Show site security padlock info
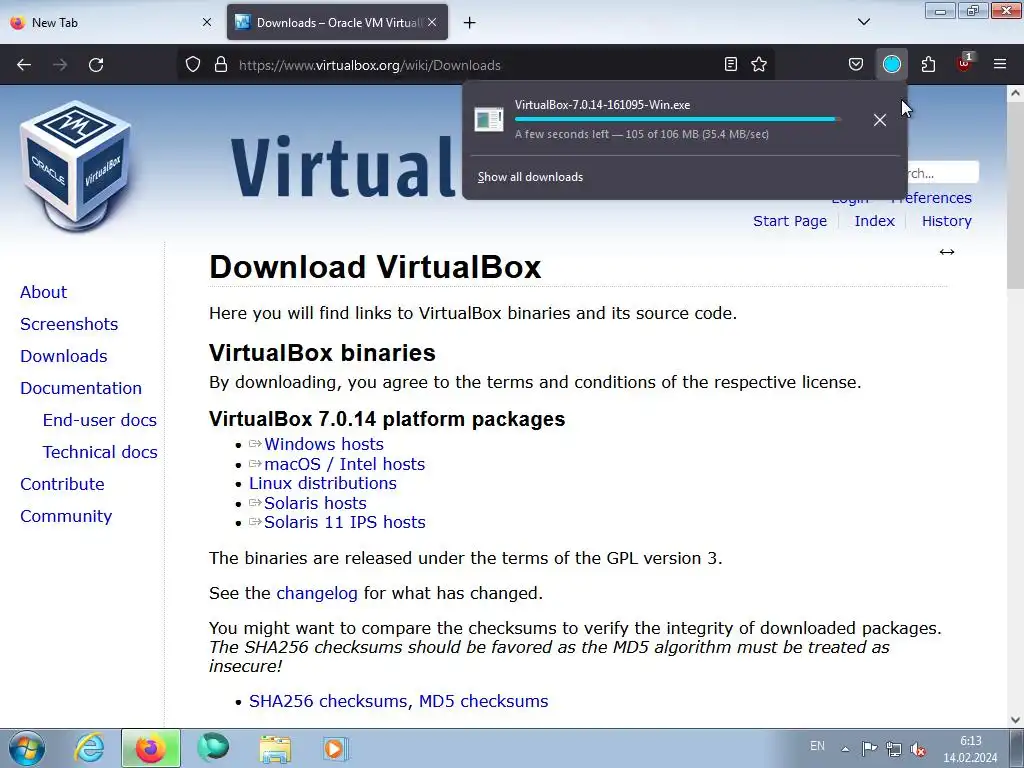1024x768 pixels. click(x=221, y=65)
